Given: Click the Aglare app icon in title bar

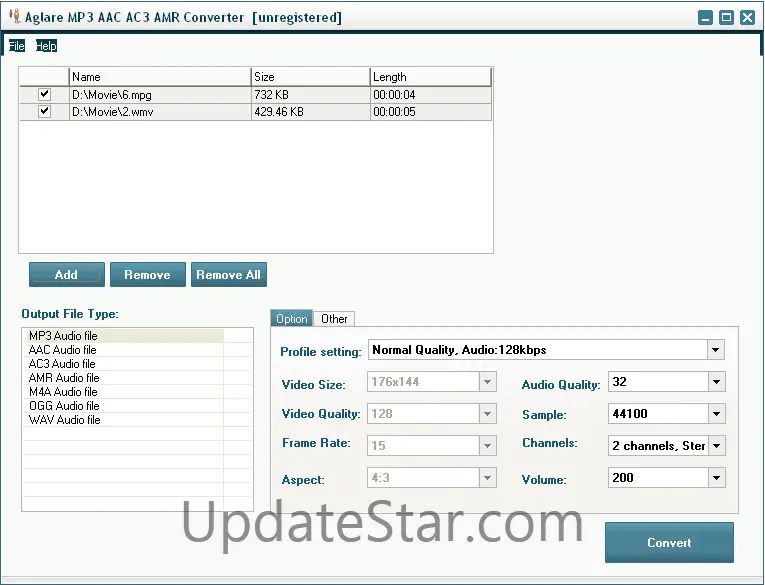Looking at the screenshot, I should [x=15, y=17].
